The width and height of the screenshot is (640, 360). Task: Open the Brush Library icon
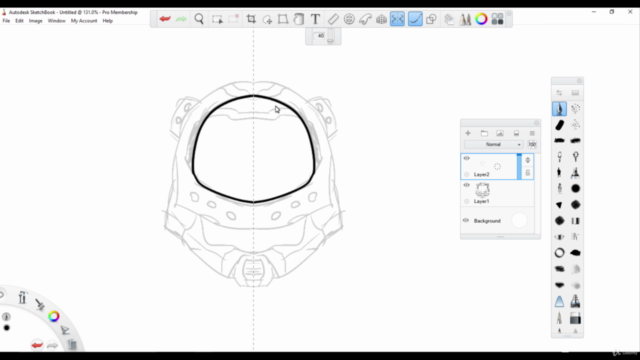pos(575,93)
